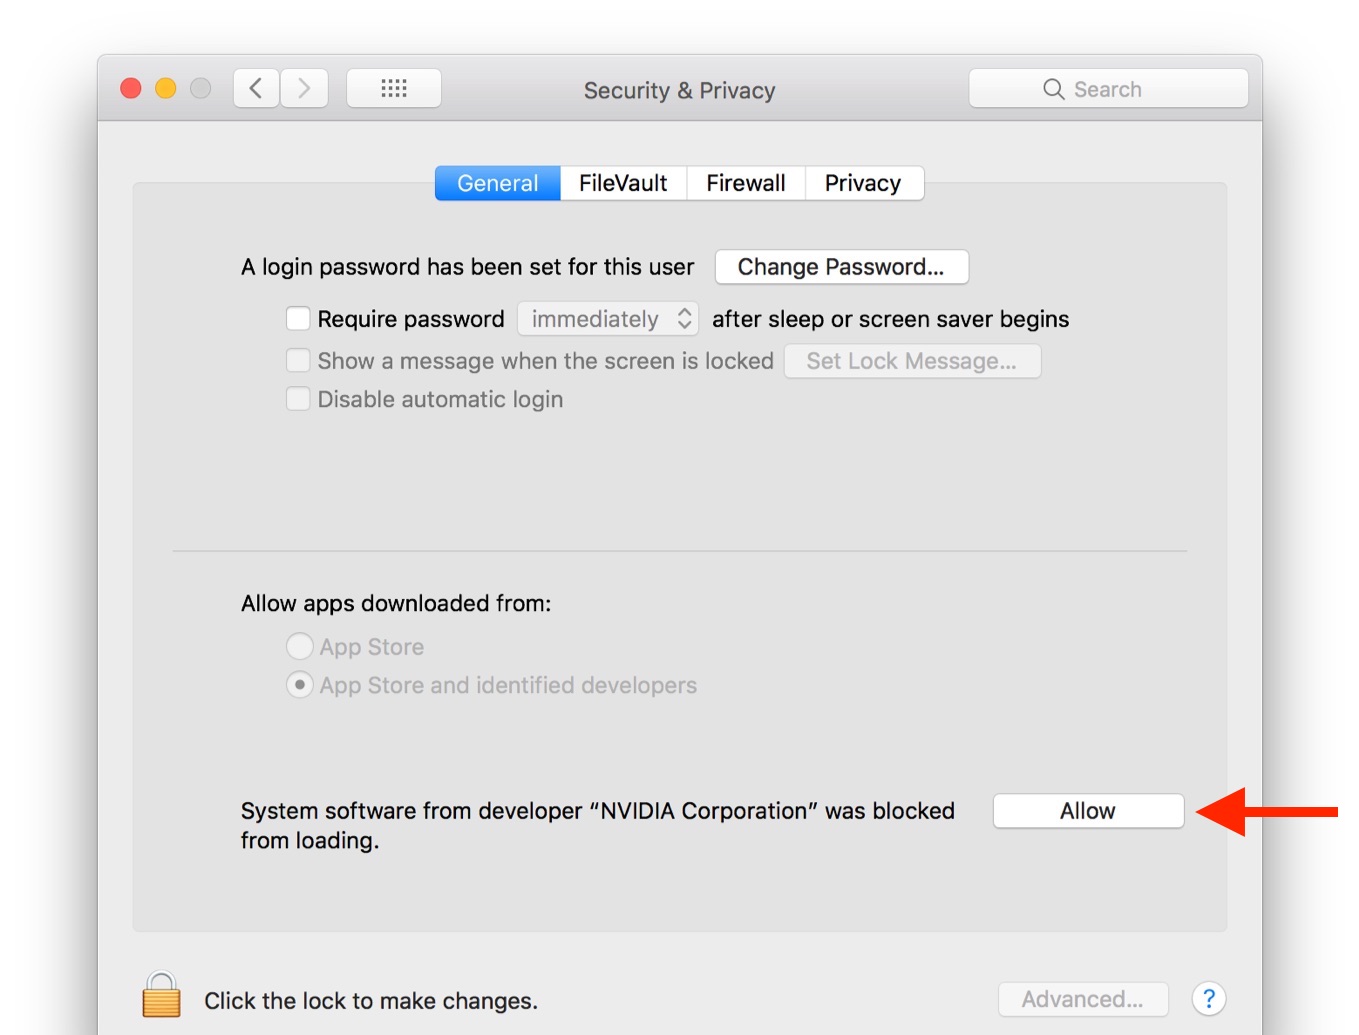1359x1035 pixels.
Task: Go forward with the right chevron arrow
Action: click(x=304, y=89)
